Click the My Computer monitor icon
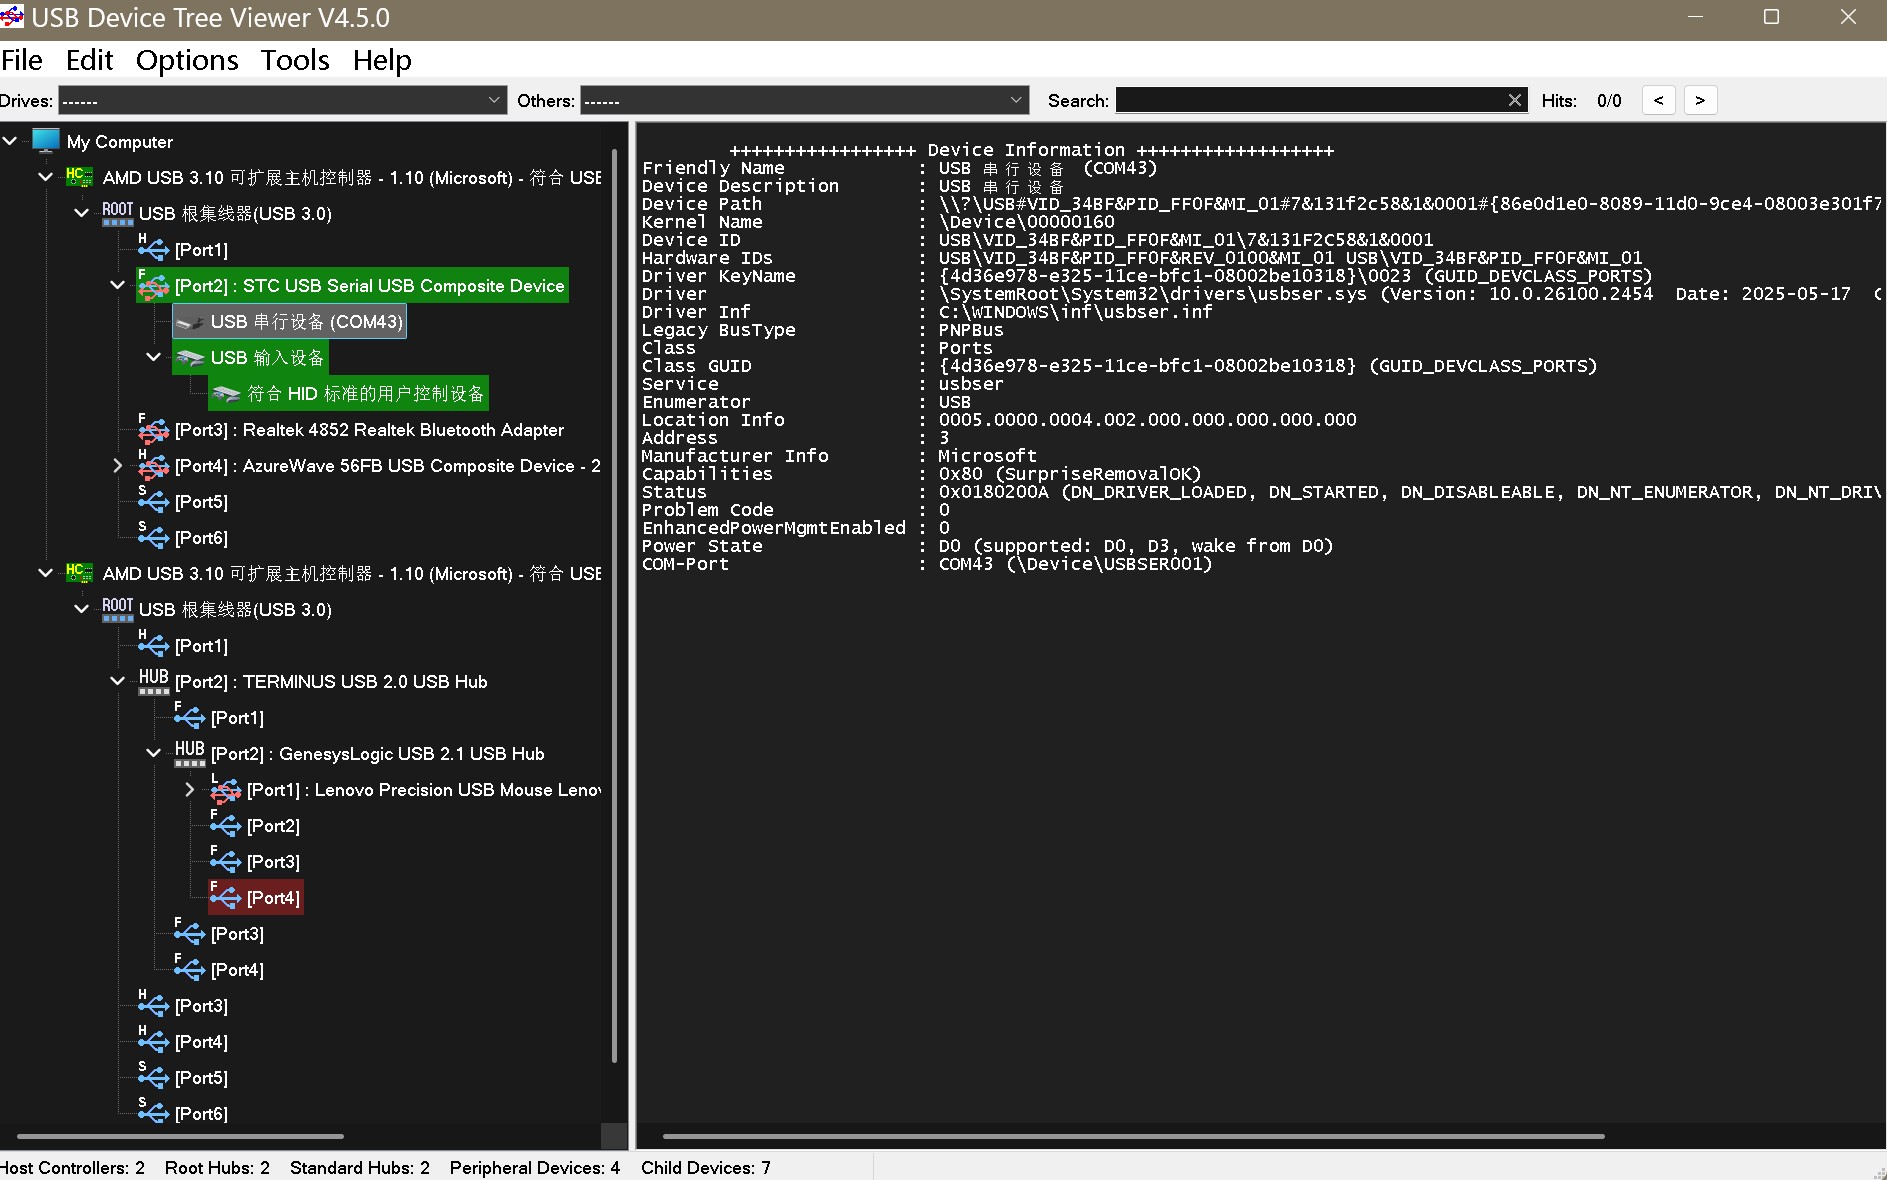1887x1180 pixels. pyautogui.click(x=46, y=141)
